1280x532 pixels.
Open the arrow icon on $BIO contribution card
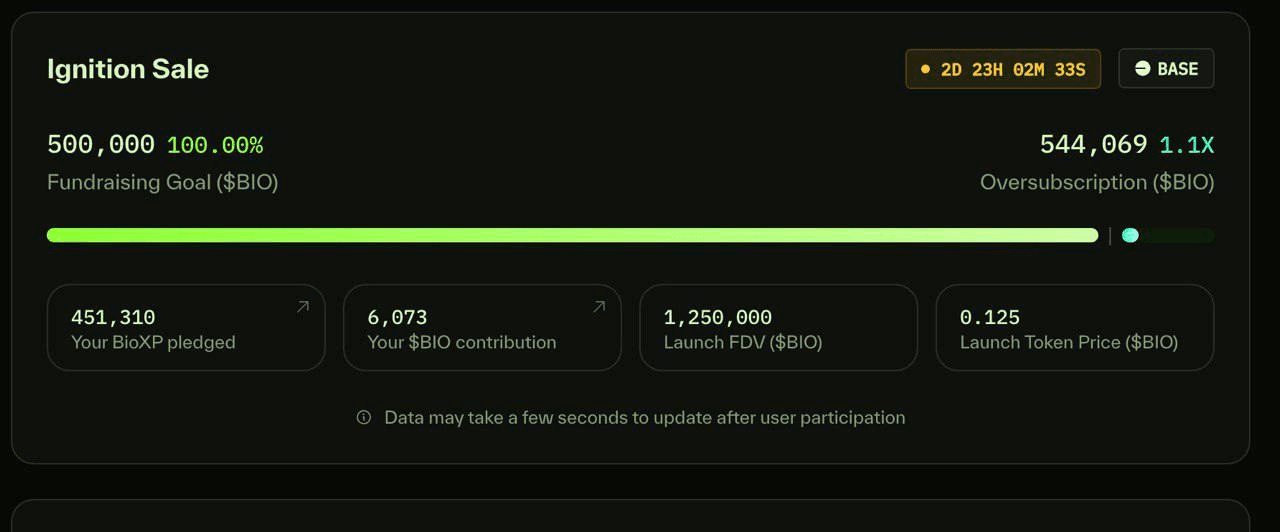pyautogui.click(x=599, y=307)
